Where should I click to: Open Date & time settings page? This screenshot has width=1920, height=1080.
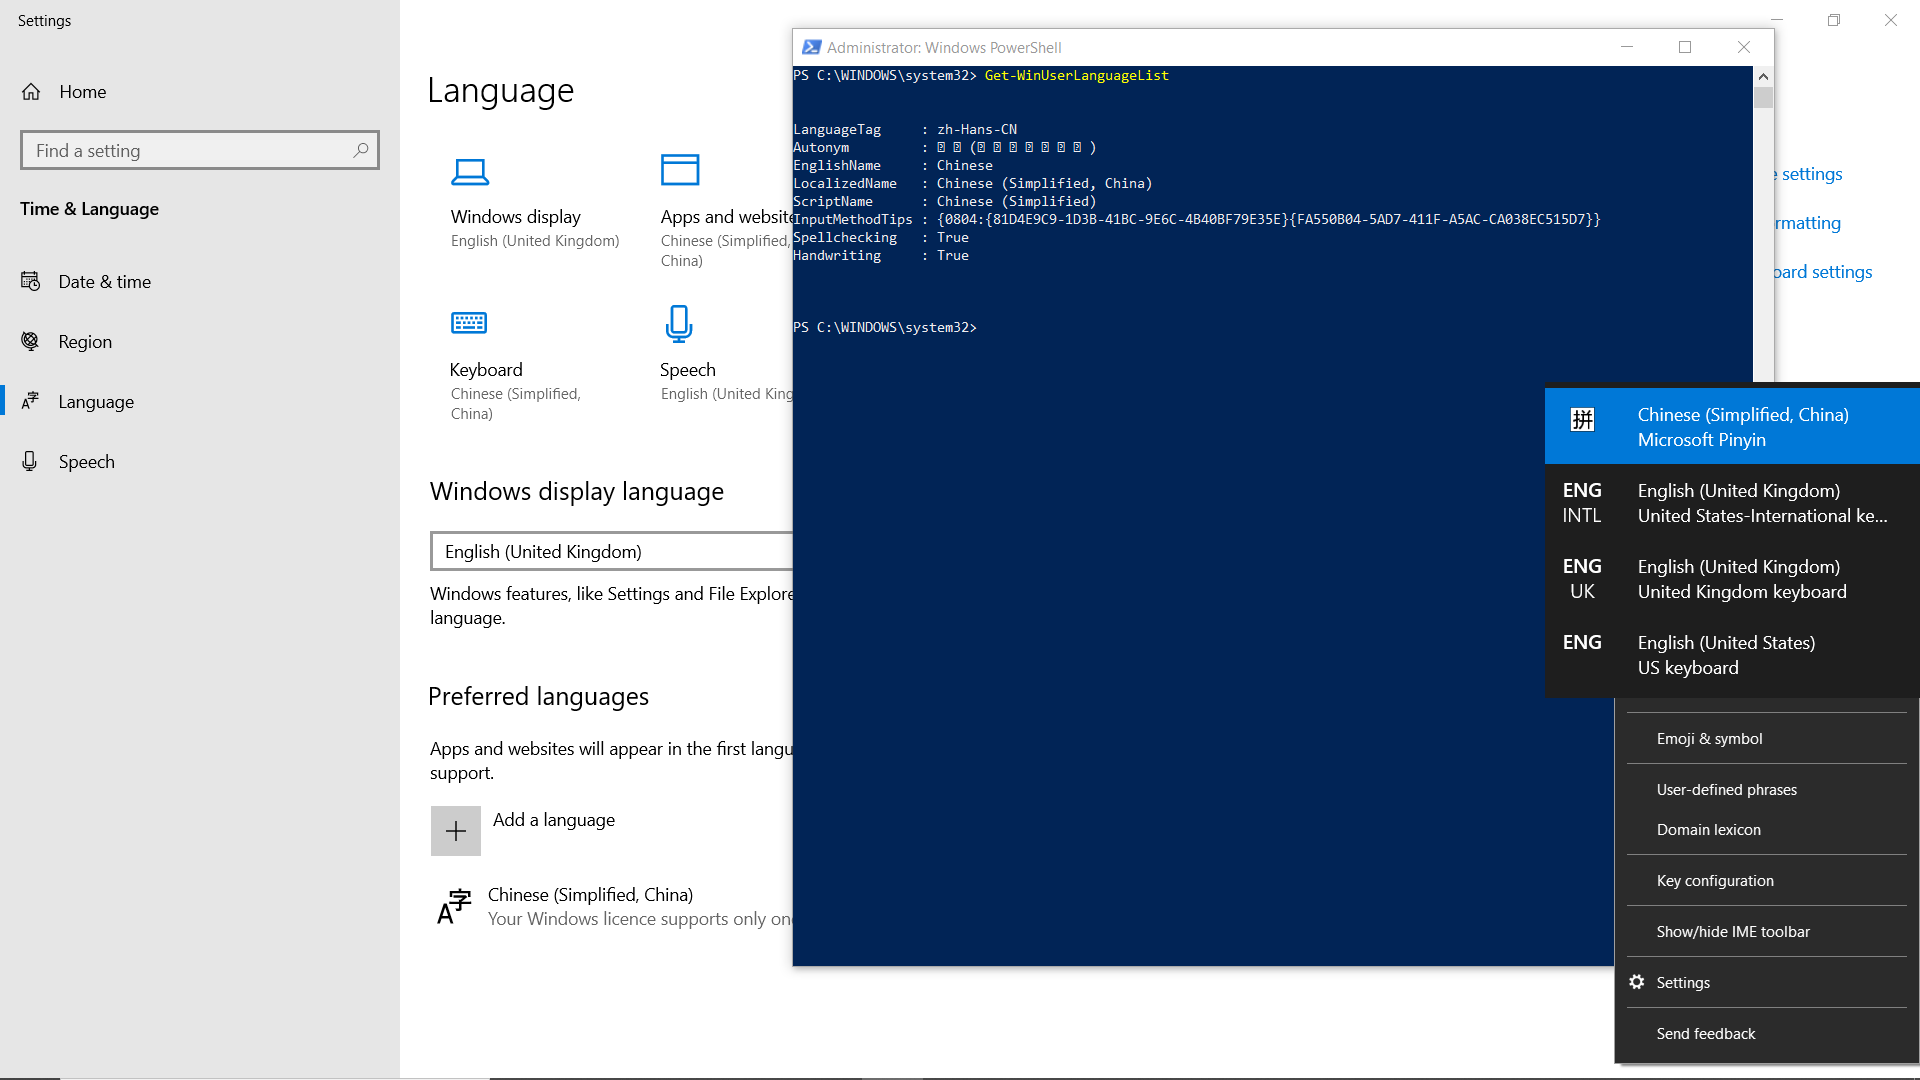point(200,282)
